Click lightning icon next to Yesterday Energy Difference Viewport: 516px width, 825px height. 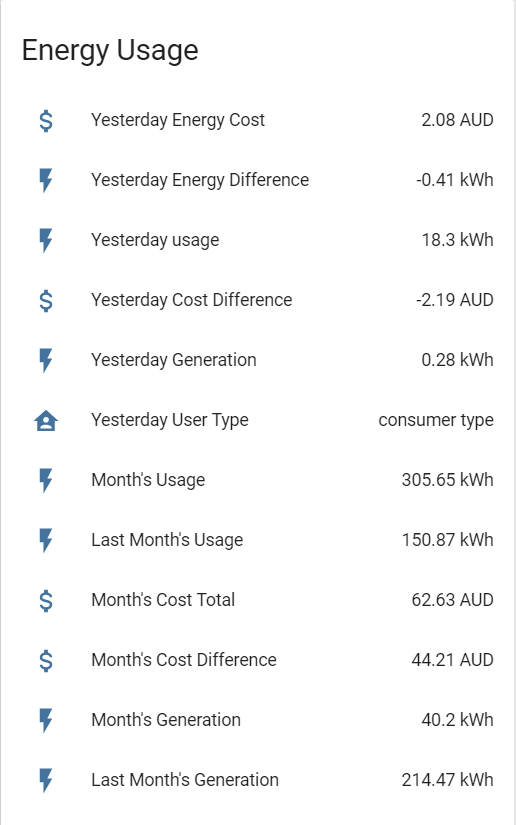click(46, 180)
